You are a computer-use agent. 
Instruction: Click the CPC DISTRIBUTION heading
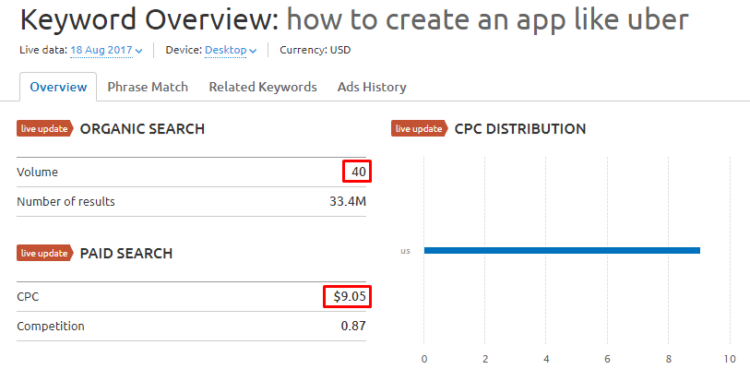click(520, 129)
